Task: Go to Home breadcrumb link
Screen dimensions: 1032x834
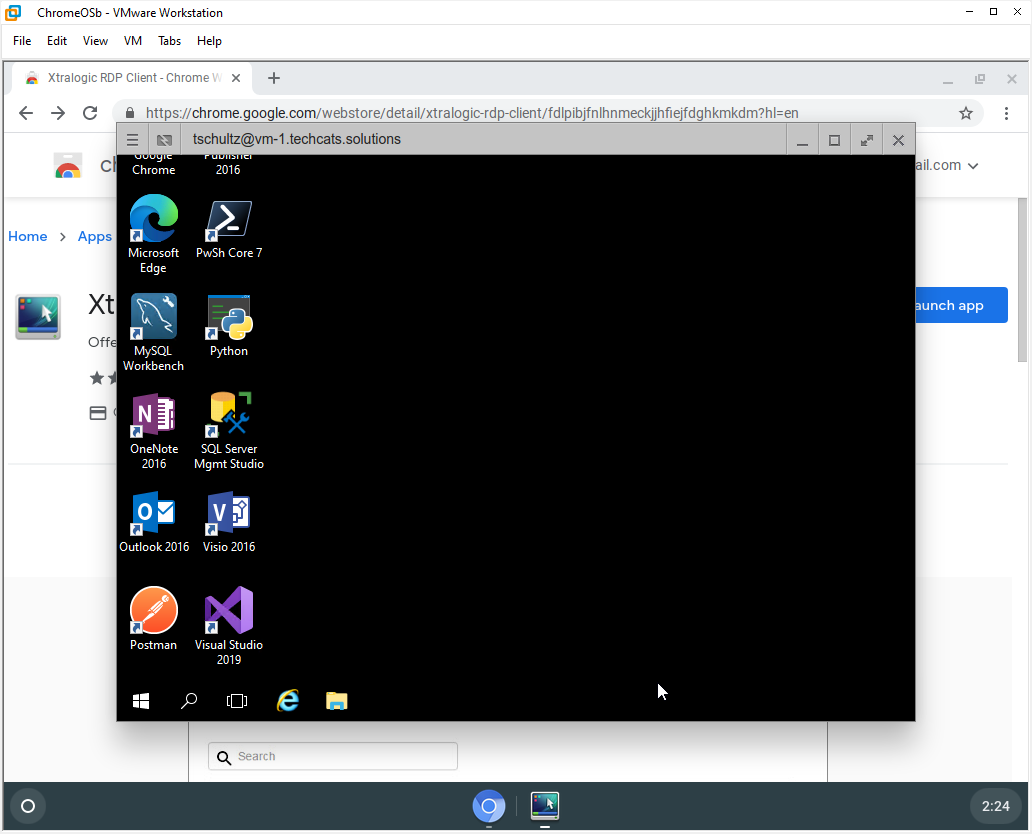Action: pos(28,236)
